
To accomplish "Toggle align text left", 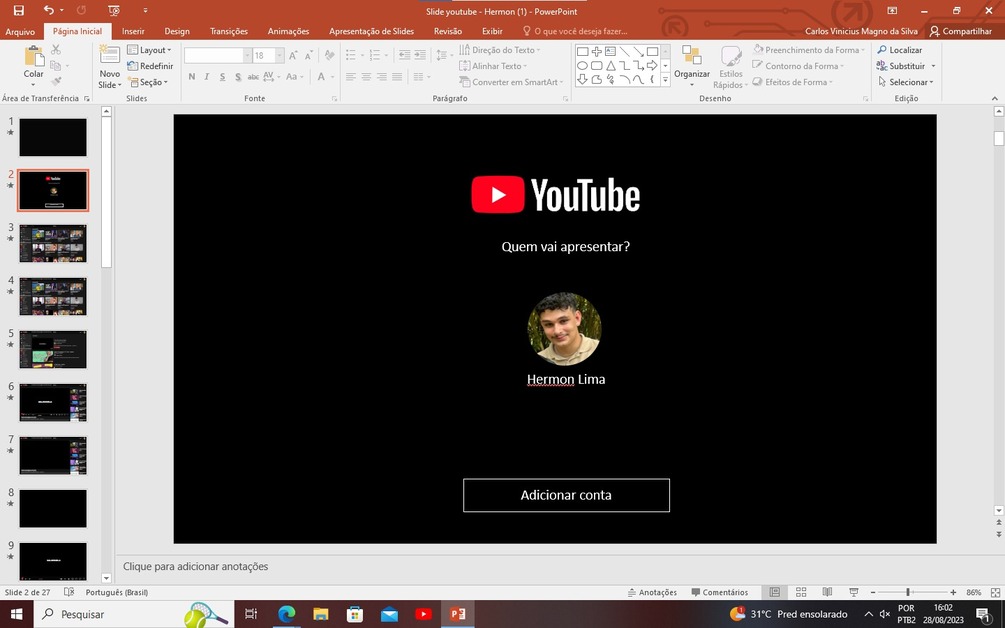I will click(x=351, y=77).
